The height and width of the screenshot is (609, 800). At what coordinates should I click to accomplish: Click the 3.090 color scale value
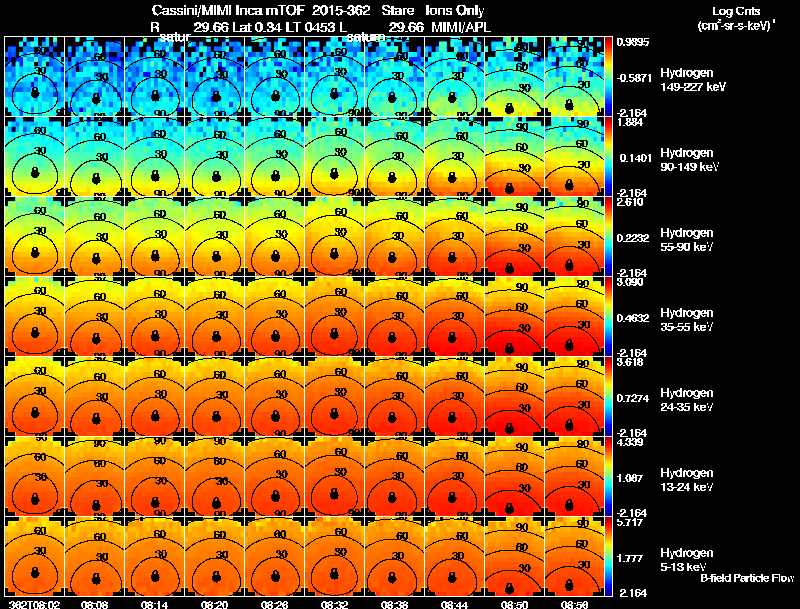click(630, 282)
